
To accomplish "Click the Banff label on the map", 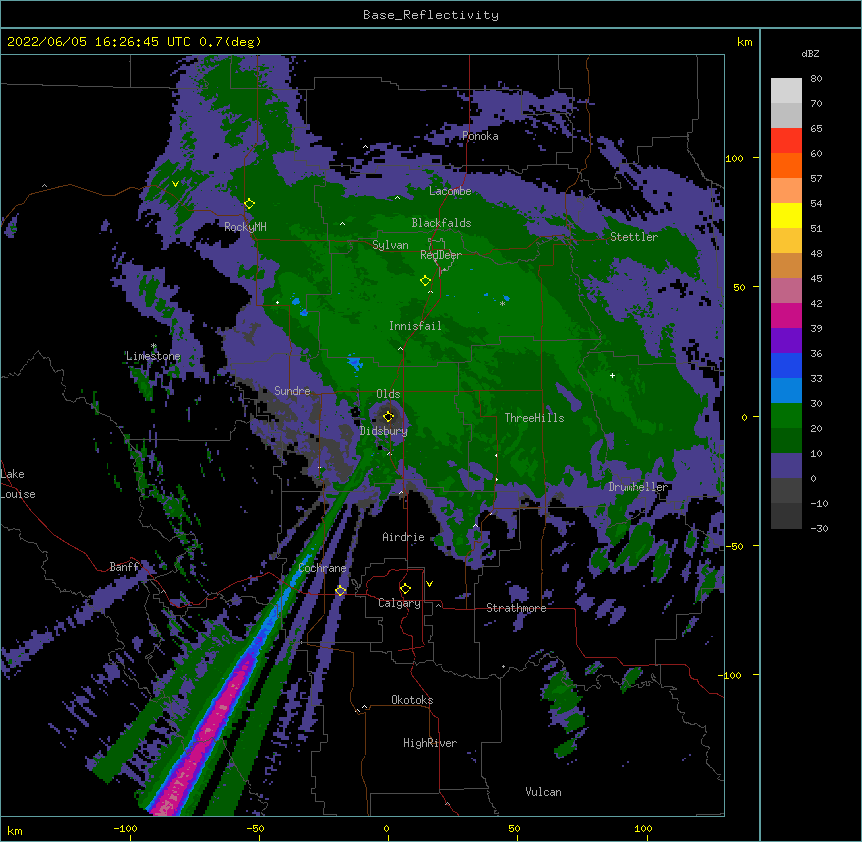I will [x=124, y=567].
